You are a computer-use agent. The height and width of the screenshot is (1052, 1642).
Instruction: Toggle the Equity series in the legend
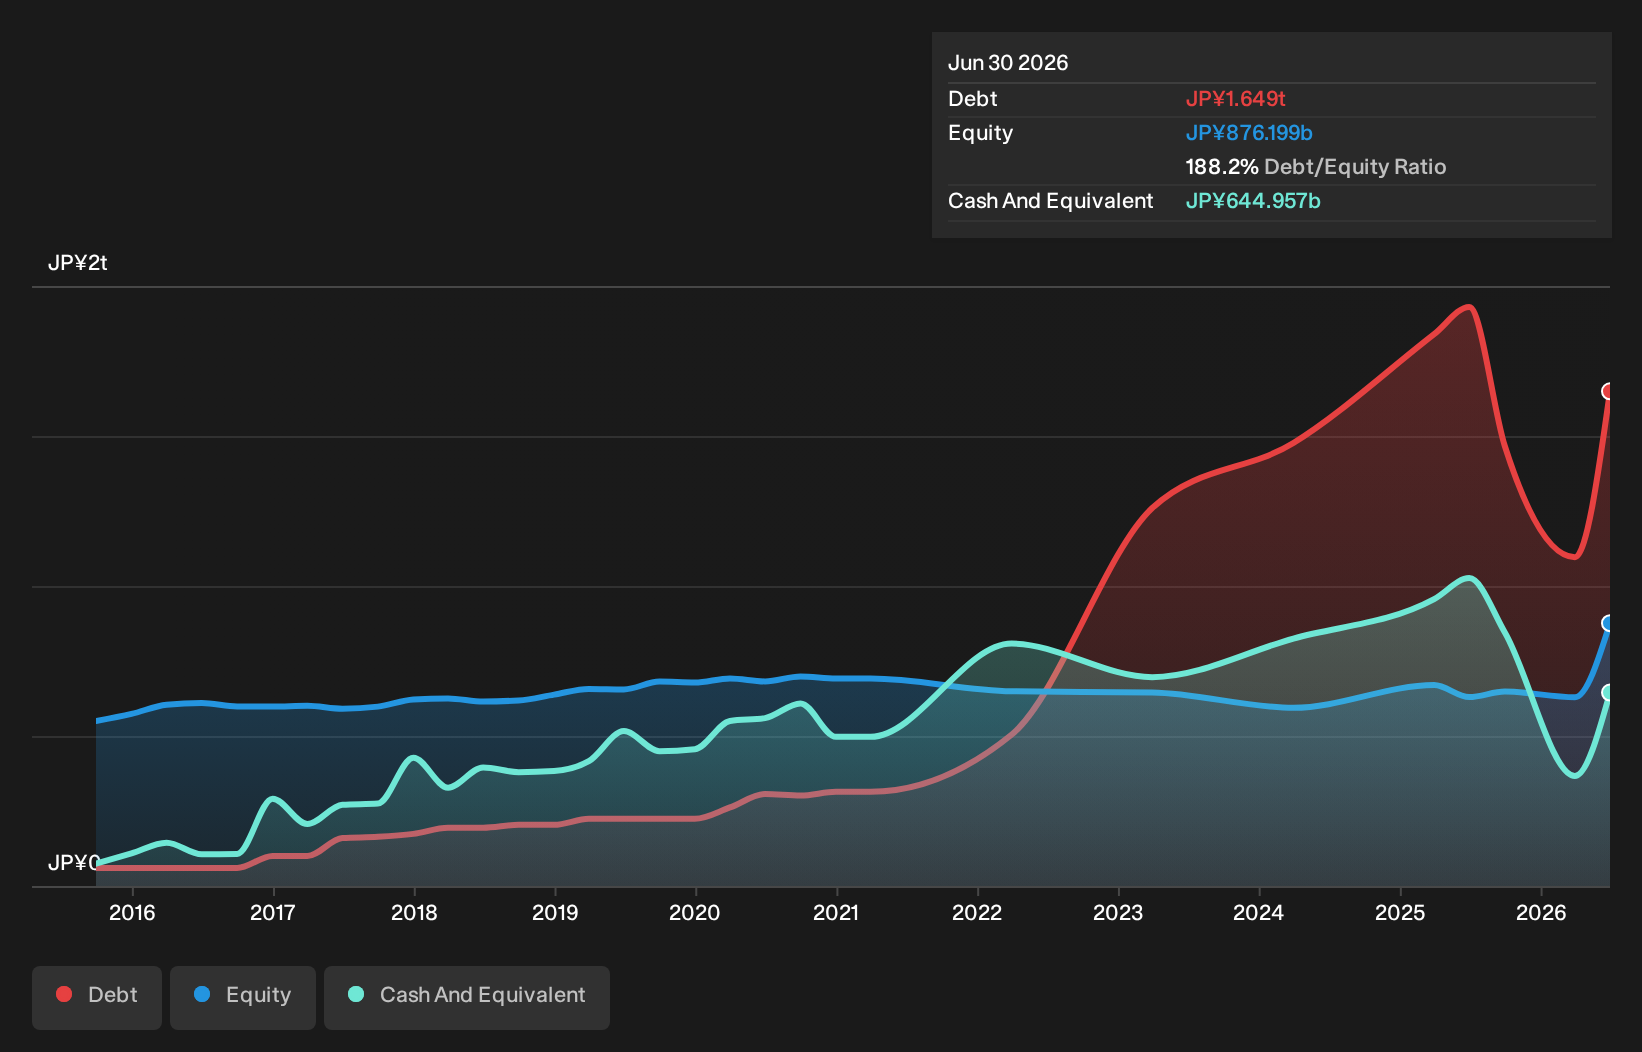click(243, 997)
